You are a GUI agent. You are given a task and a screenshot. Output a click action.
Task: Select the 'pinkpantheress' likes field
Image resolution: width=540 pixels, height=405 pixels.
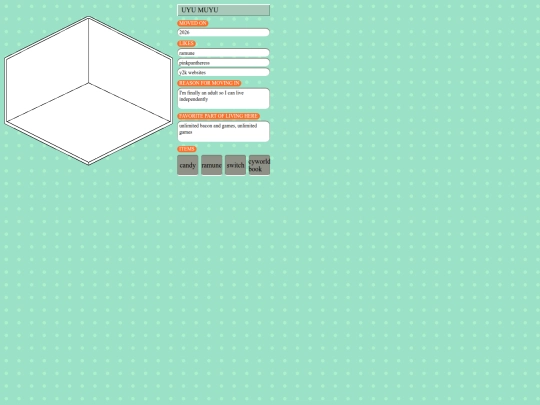tap(224, 63)
